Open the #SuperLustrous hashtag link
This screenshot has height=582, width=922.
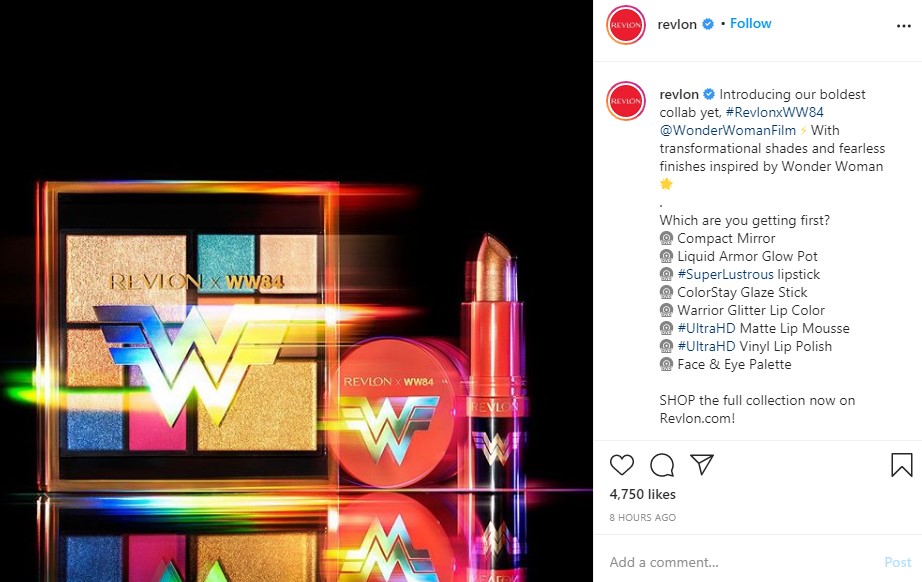point(726,275)
